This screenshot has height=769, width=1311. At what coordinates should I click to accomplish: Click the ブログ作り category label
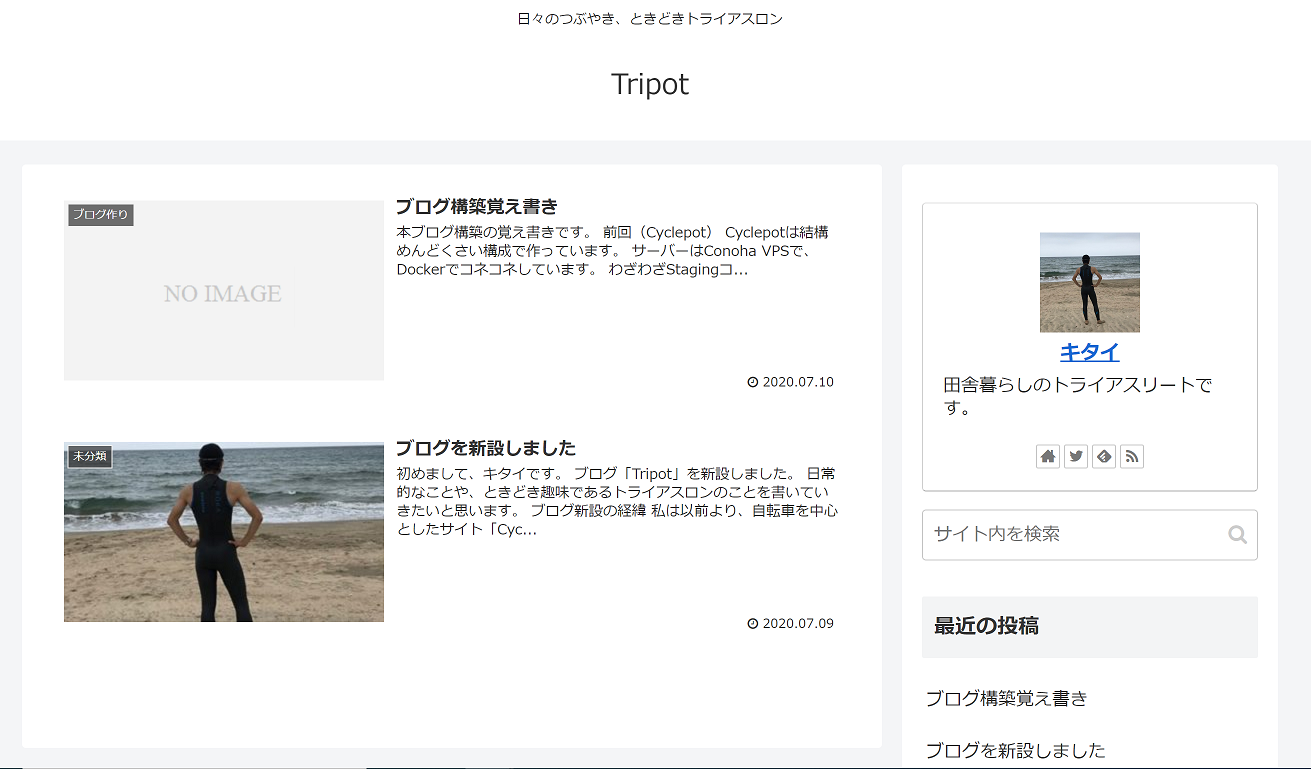(x=101, y=215)
